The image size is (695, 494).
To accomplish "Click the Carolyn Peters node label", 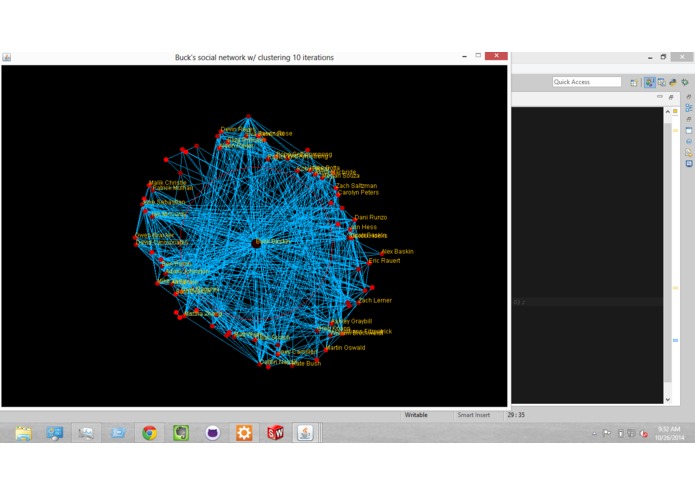I will 358,193.
